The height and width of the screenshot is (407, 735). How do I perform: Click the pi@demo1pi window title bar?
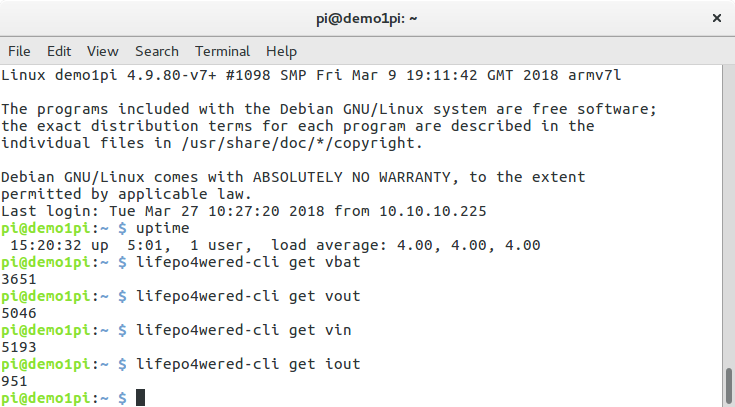366,19
